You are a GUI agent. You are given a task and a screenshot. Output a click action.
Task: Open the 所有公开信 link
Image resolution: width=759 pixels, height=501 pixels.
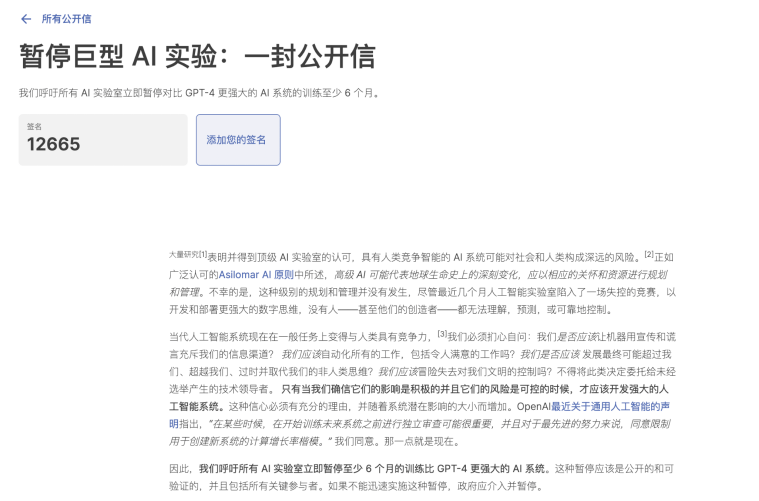pos(66,19)
